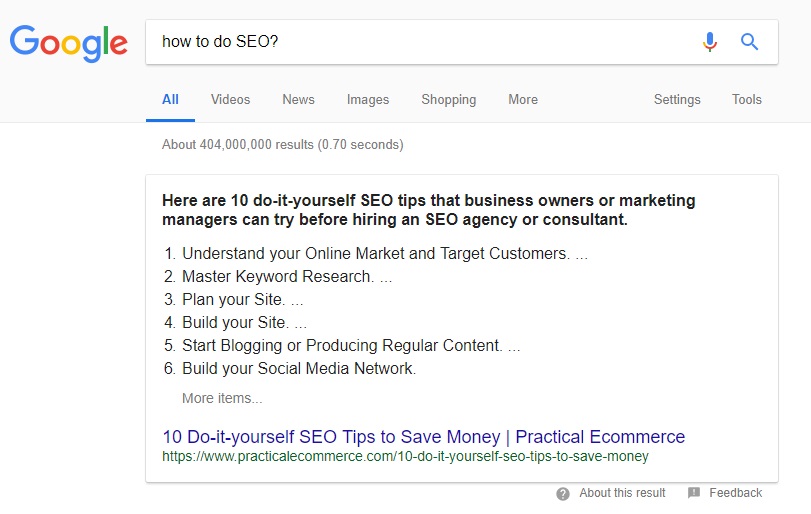Switch to the News tab
This screenshot has height=514, width=811.
[298, 99]
